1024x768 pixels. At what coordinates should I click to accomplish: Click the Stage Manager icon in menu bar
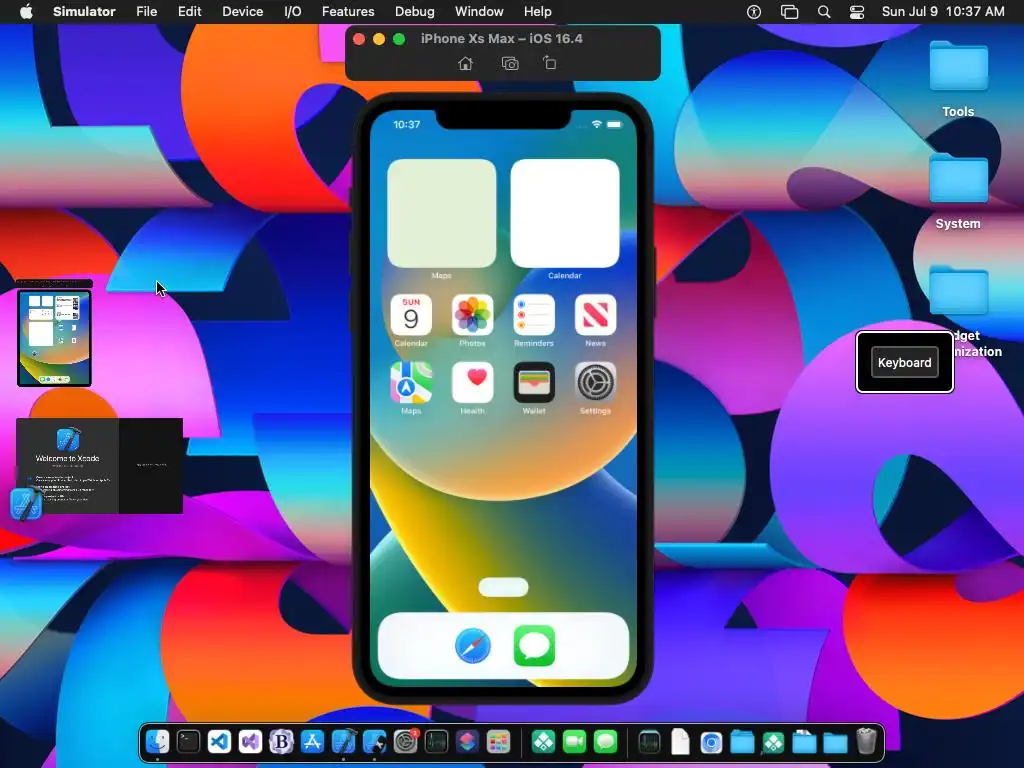coord(789,12)
